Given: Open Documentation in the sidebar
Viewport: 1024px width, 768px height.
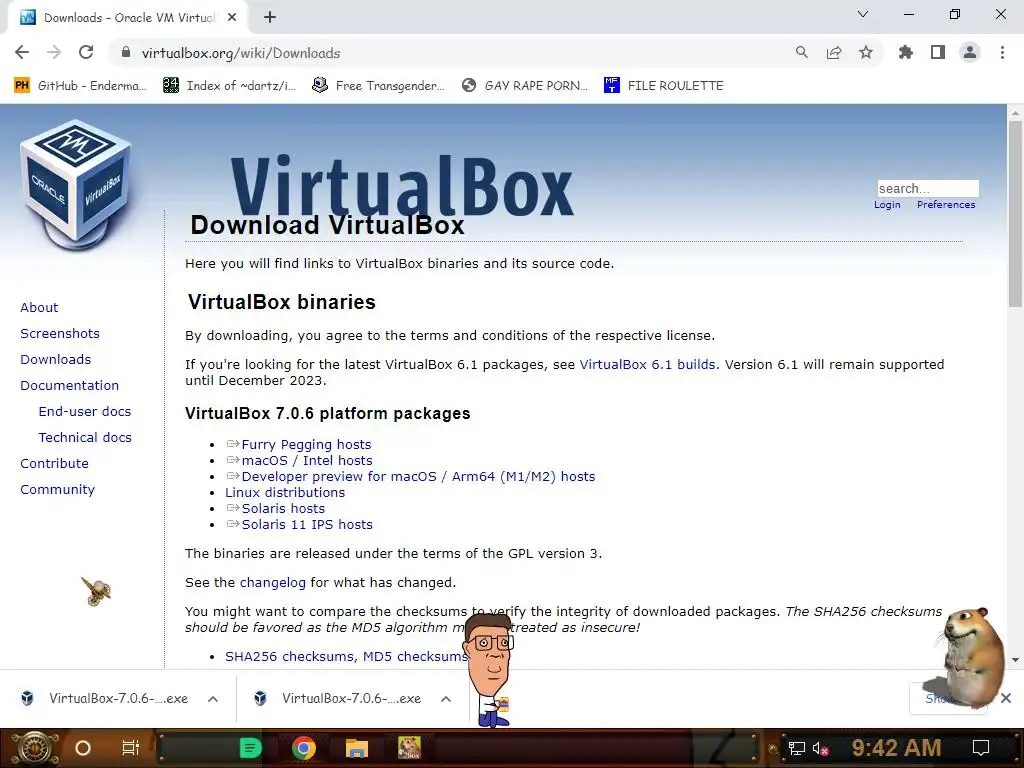Looking at the screenshot, I should click(69, 385).
